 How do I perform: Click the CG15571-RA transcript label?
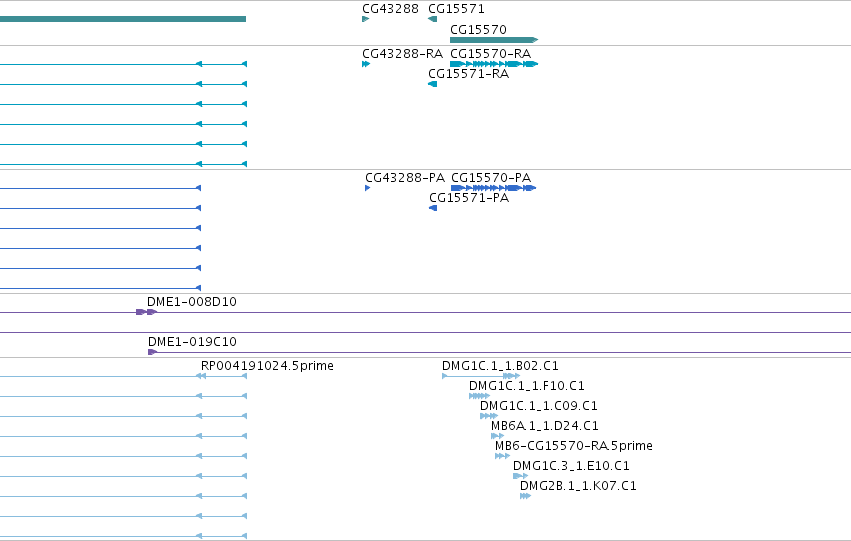468,74
